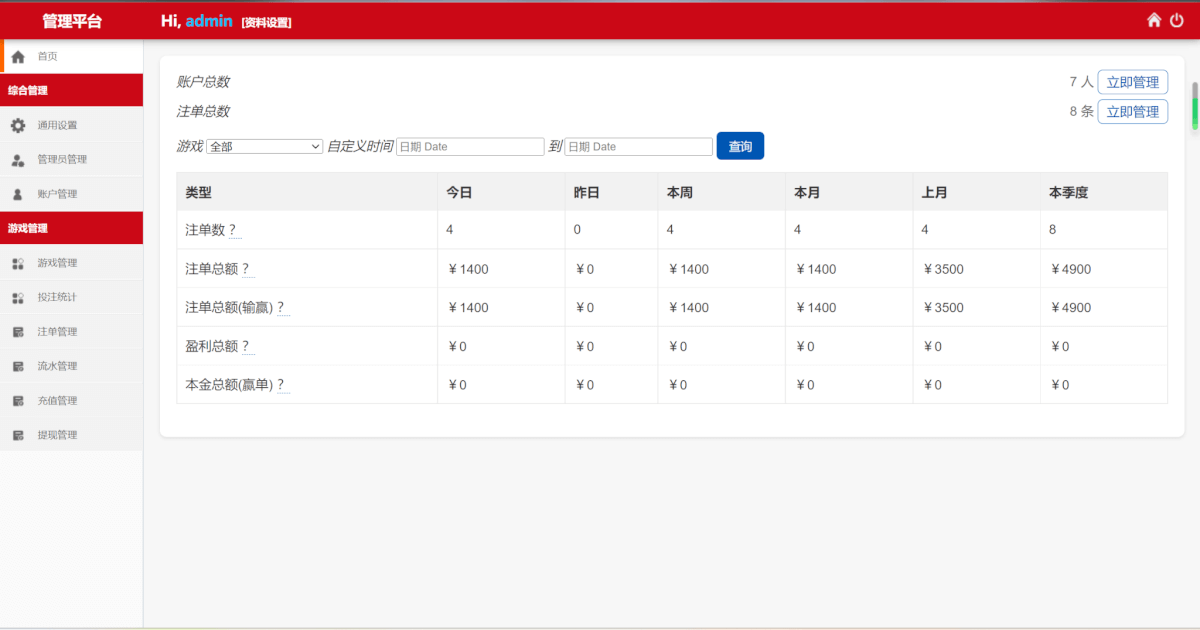Select the 充值管理 sidebar menu item
The height and width of the screenshot is (630, 1200).
(x=57, y=401)
